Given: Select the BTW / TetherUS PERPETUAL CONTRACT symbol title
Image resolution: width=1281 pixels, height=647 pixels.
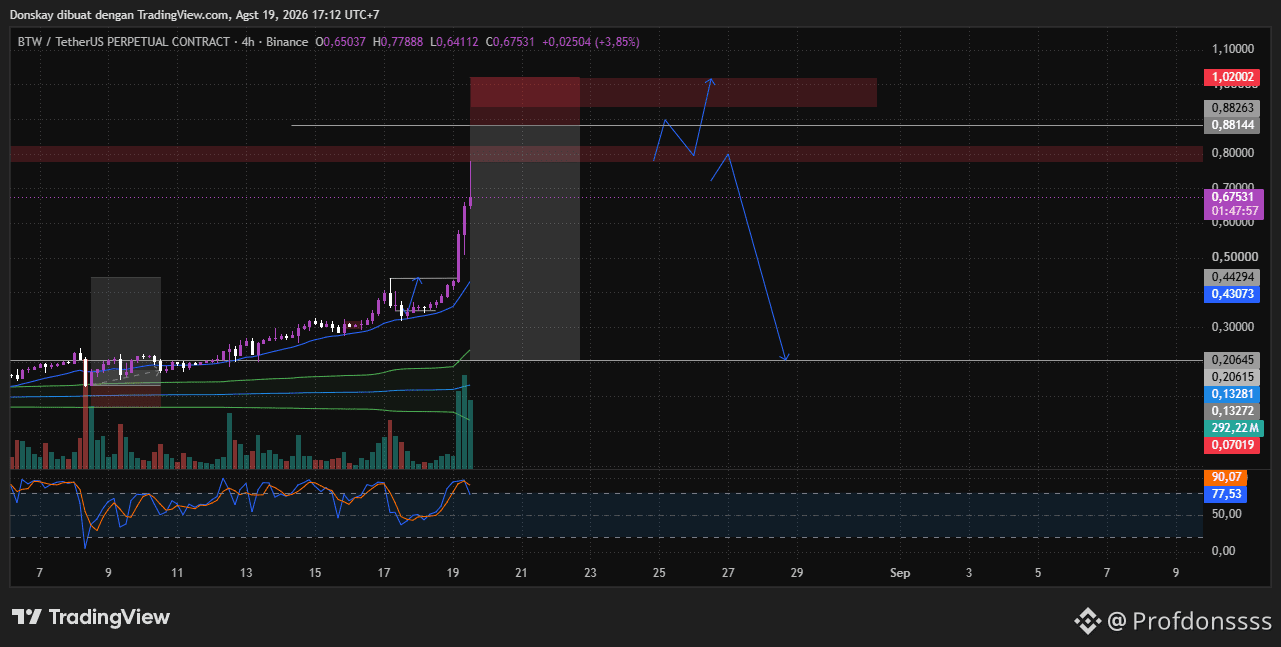Looking at the screenshot, I should (122, 42).
